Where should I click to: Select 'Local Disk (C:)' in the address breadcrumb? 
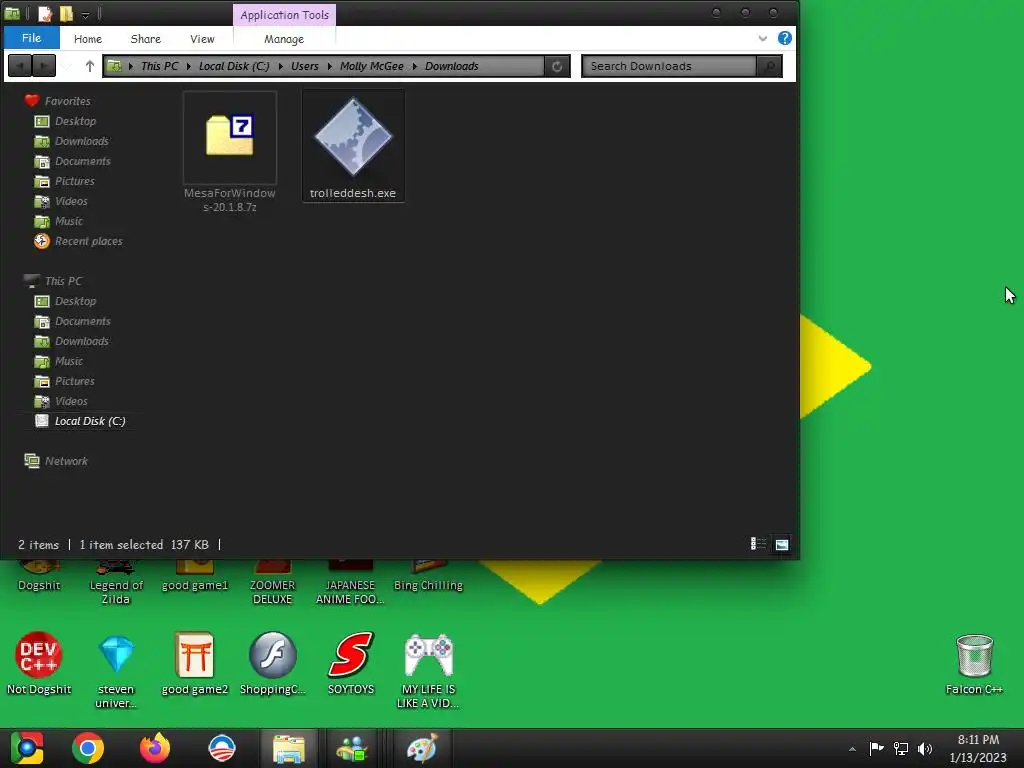[x=234, y=66]
